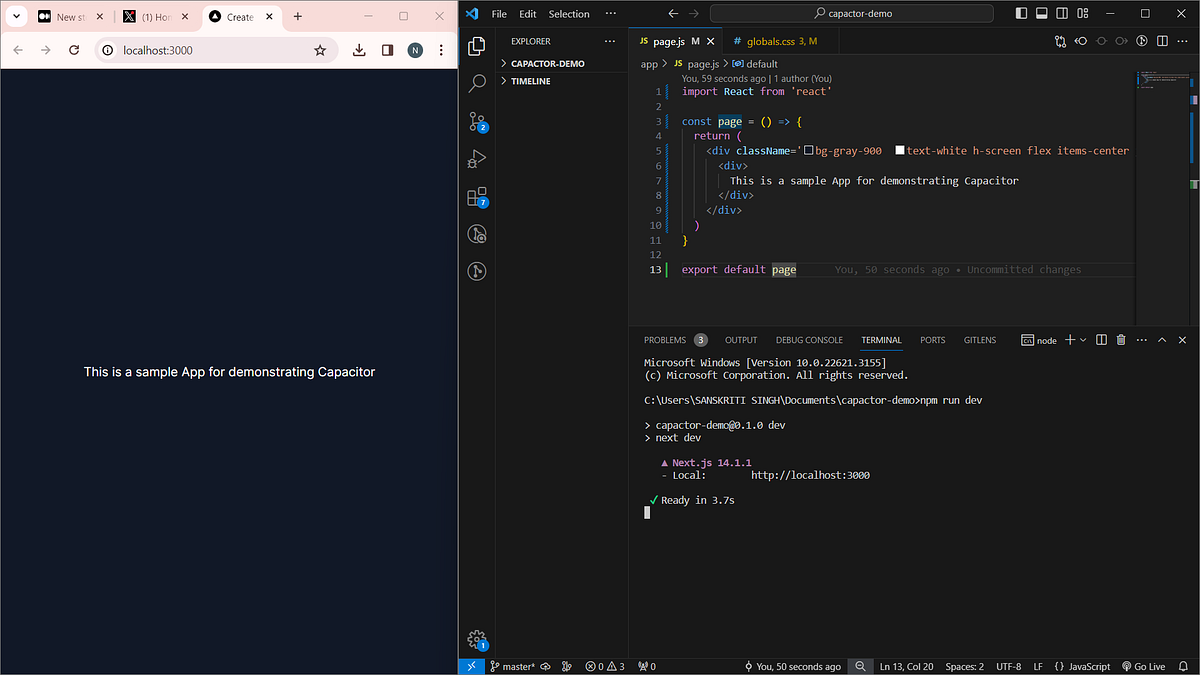Maximize the panel using the chevron icon
1200x675 pixels.
click(x=1161, y=340)
